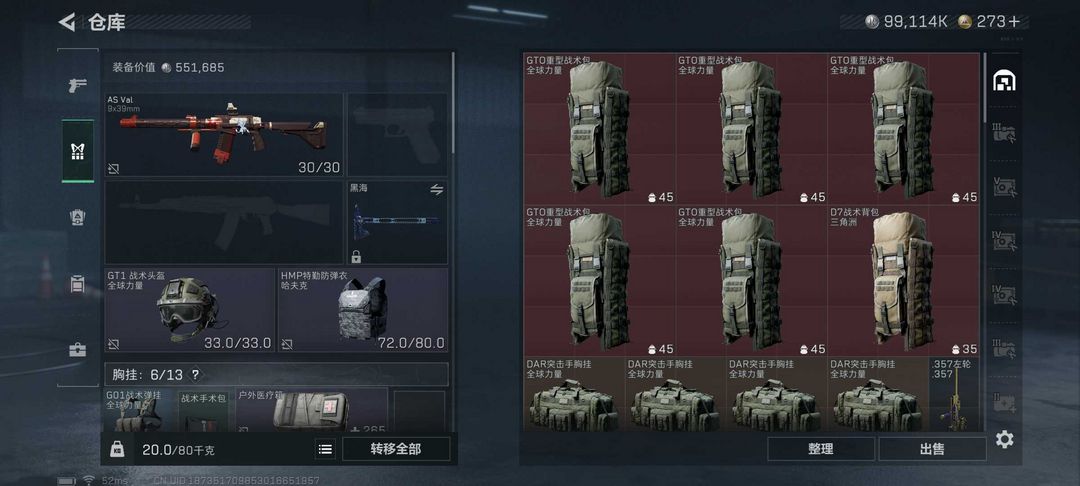This screenshot has width=1080, height=486.
Task: Go back using the arrow beside 仓库
Action: point(67,22)
